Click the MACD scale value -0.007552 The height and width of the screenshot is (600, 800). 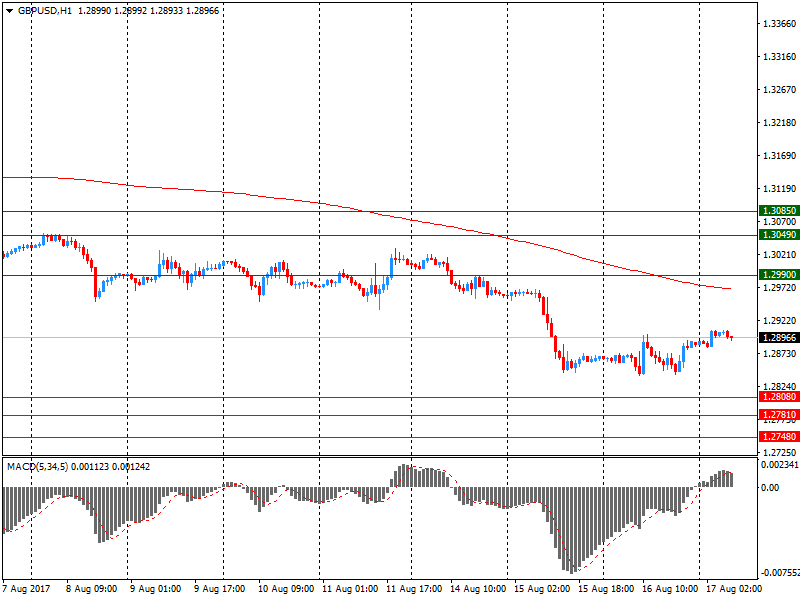click(779, 573)
